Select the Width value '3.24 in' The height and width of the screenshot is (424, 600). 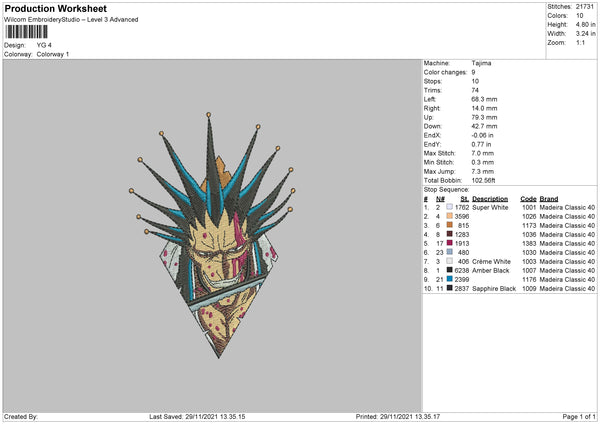tap(585, 34)
